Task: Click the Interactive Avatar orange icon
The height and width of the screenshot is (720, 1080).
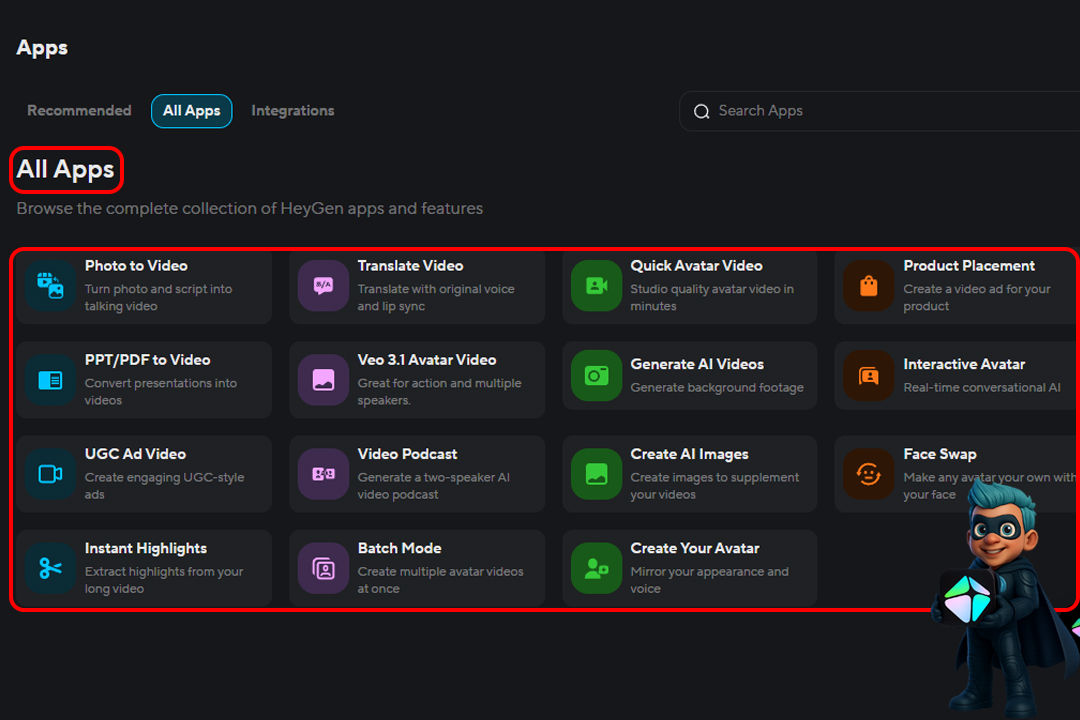Action: click(868, 375)
